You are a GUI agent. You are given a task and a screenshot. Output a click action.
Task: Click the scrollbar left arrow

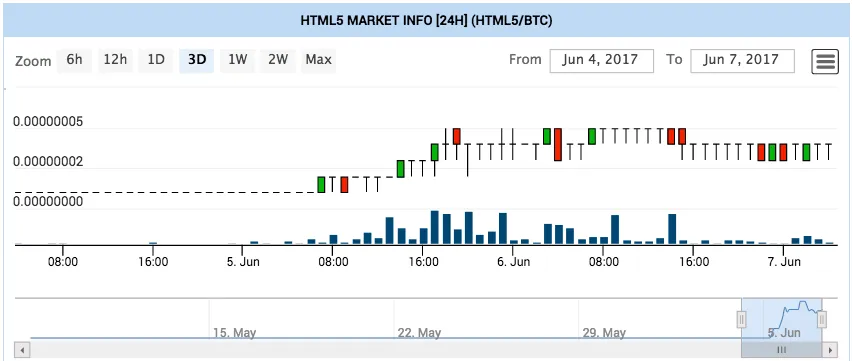coord(21,349)
